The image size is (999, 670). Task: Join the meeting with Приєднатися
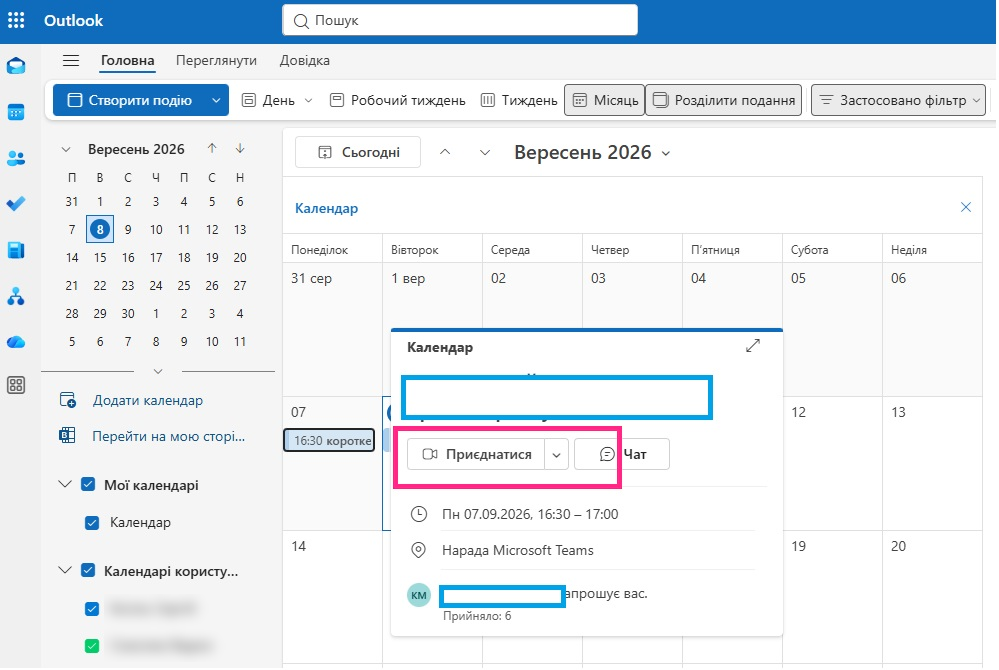476,455
